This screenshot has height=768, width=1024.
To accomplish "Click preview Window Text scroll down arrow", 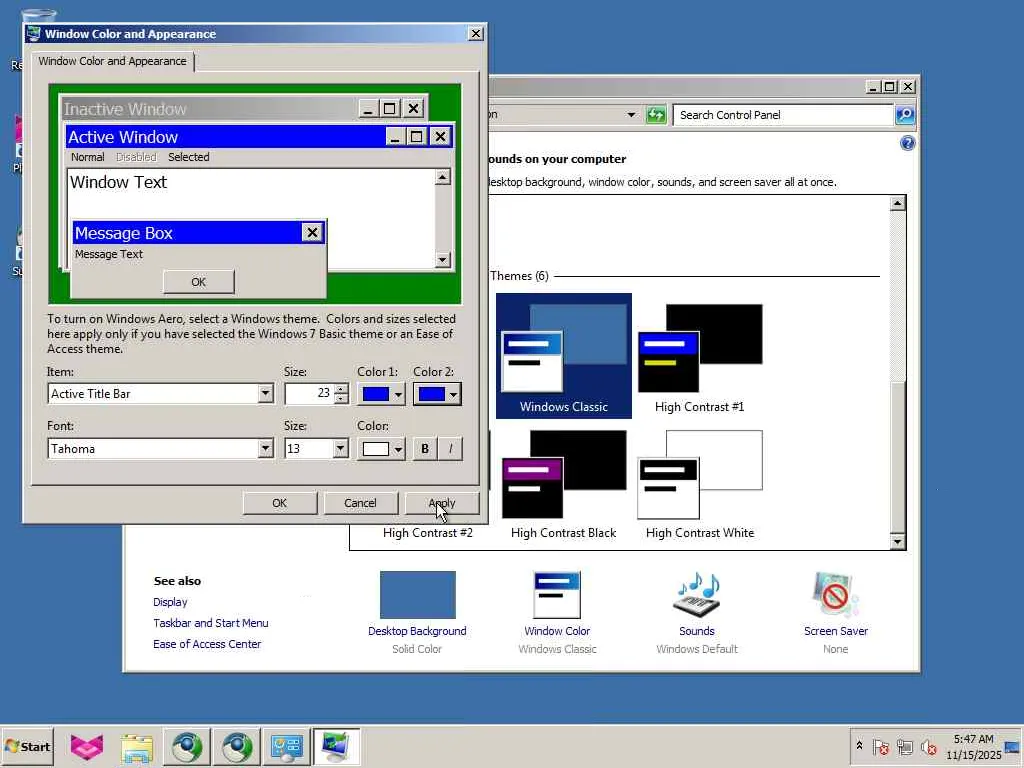I will 442,260.
